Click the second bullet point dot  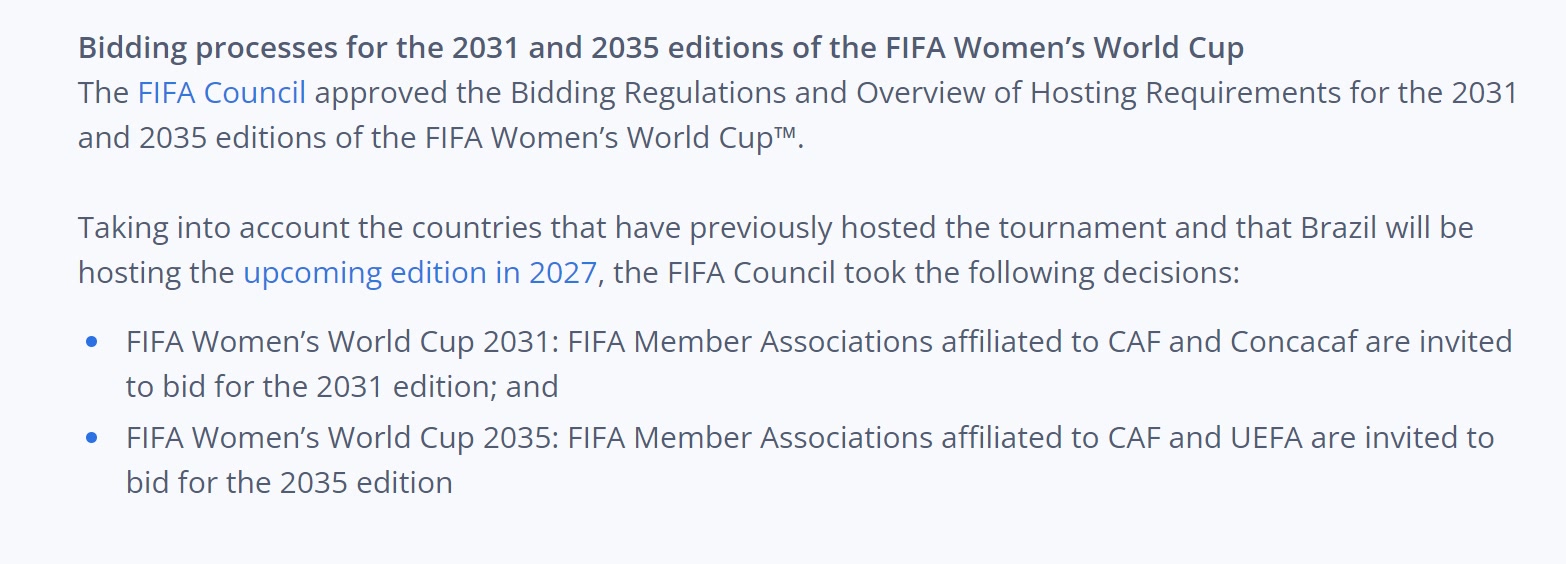pyautogui.click(x=92, y=438)
